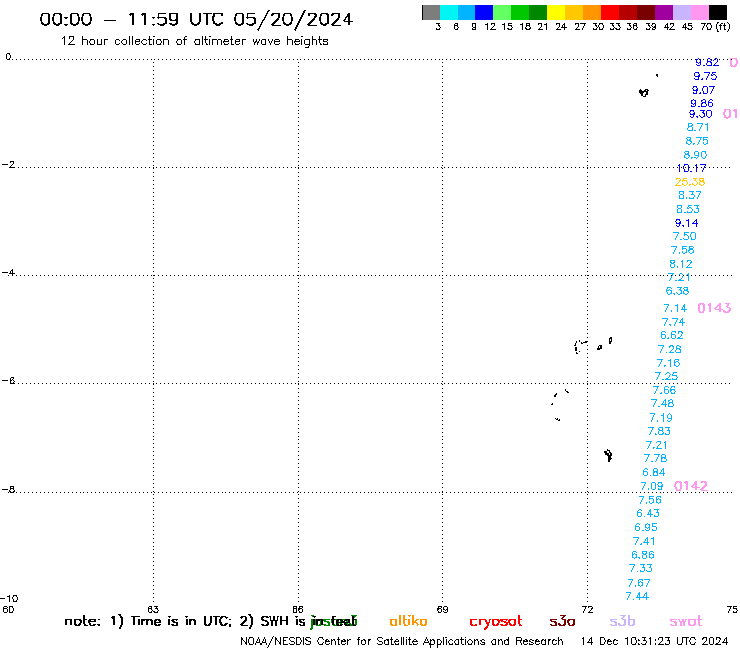Click wave height value 8.37
This screenshot has width=740, height=650.
pyautogui.click(x=690, y=195)
